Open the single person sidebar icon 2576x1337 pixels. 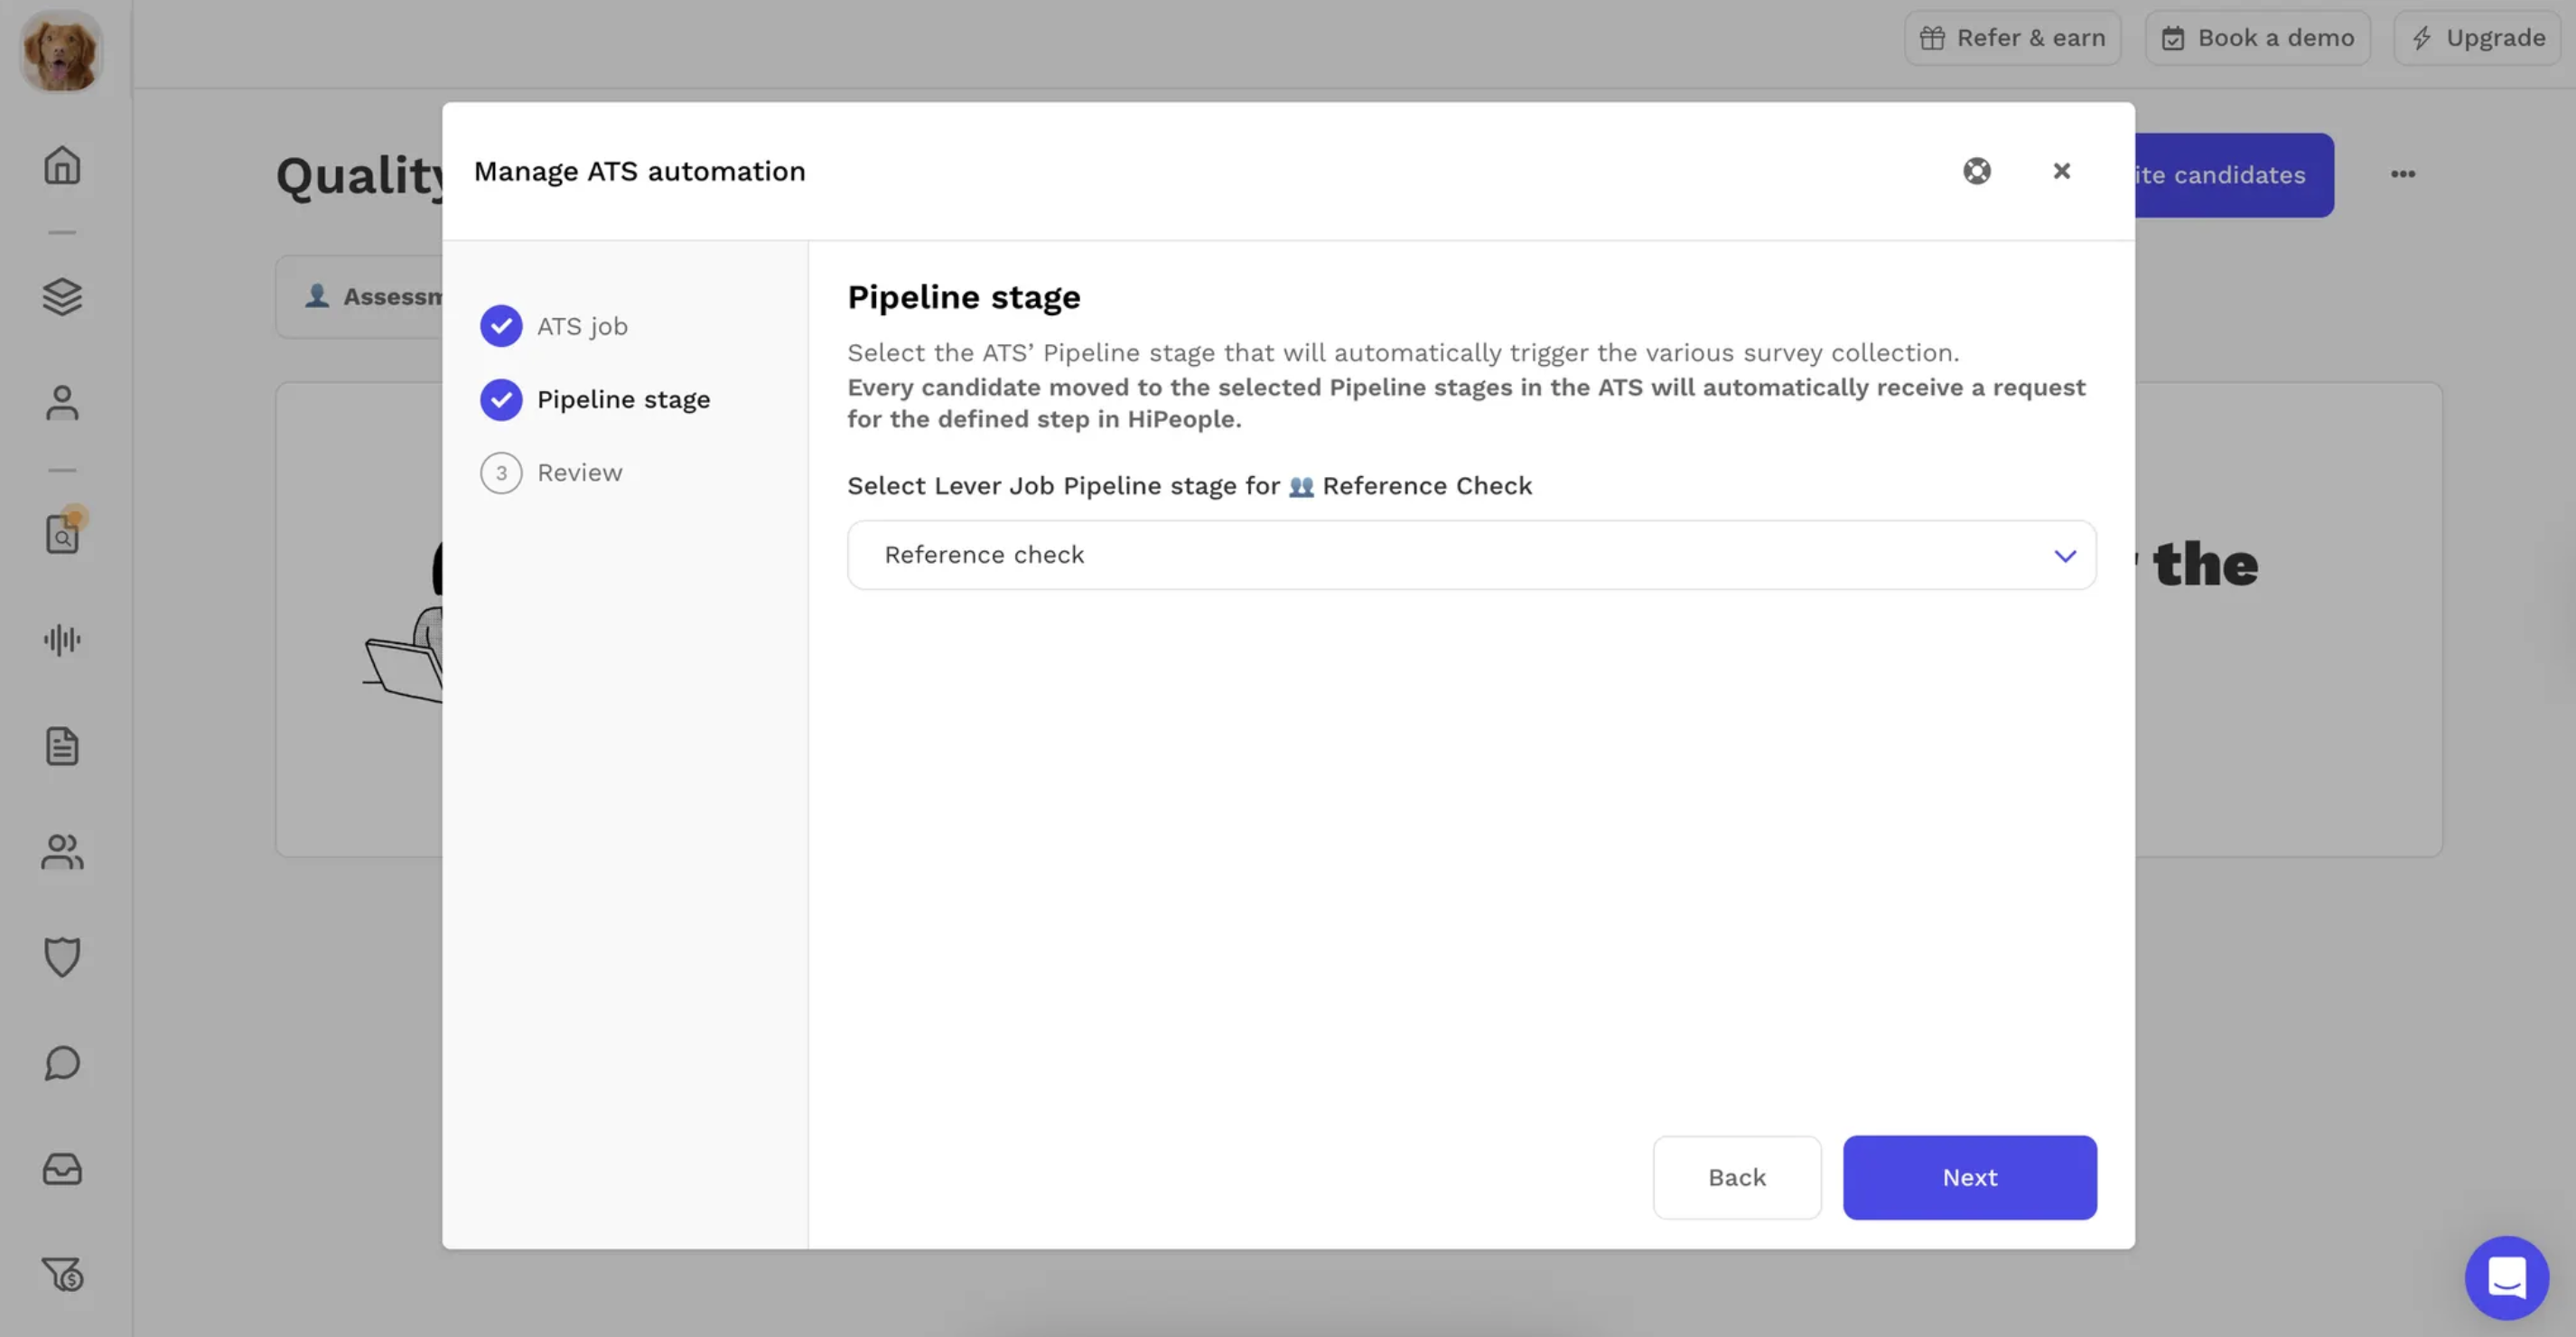tap(62, 403)
